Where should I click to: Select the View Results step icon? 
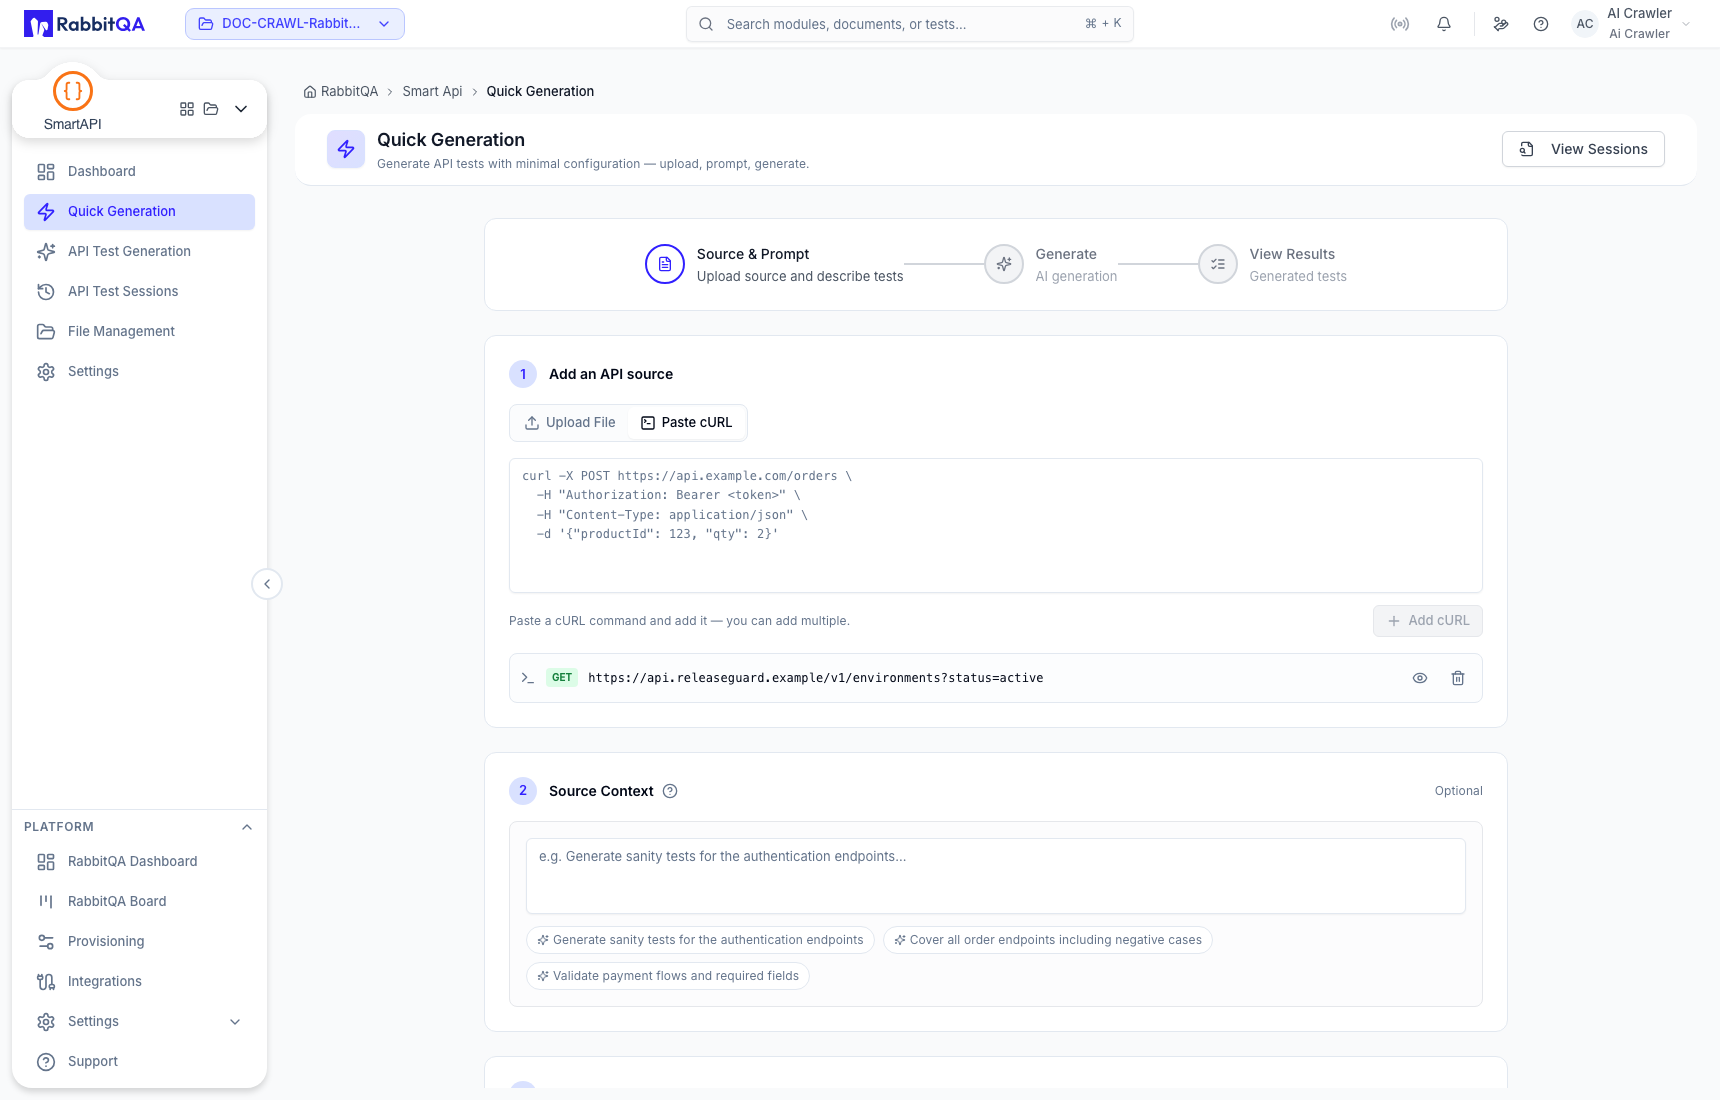pos(1218,265)
